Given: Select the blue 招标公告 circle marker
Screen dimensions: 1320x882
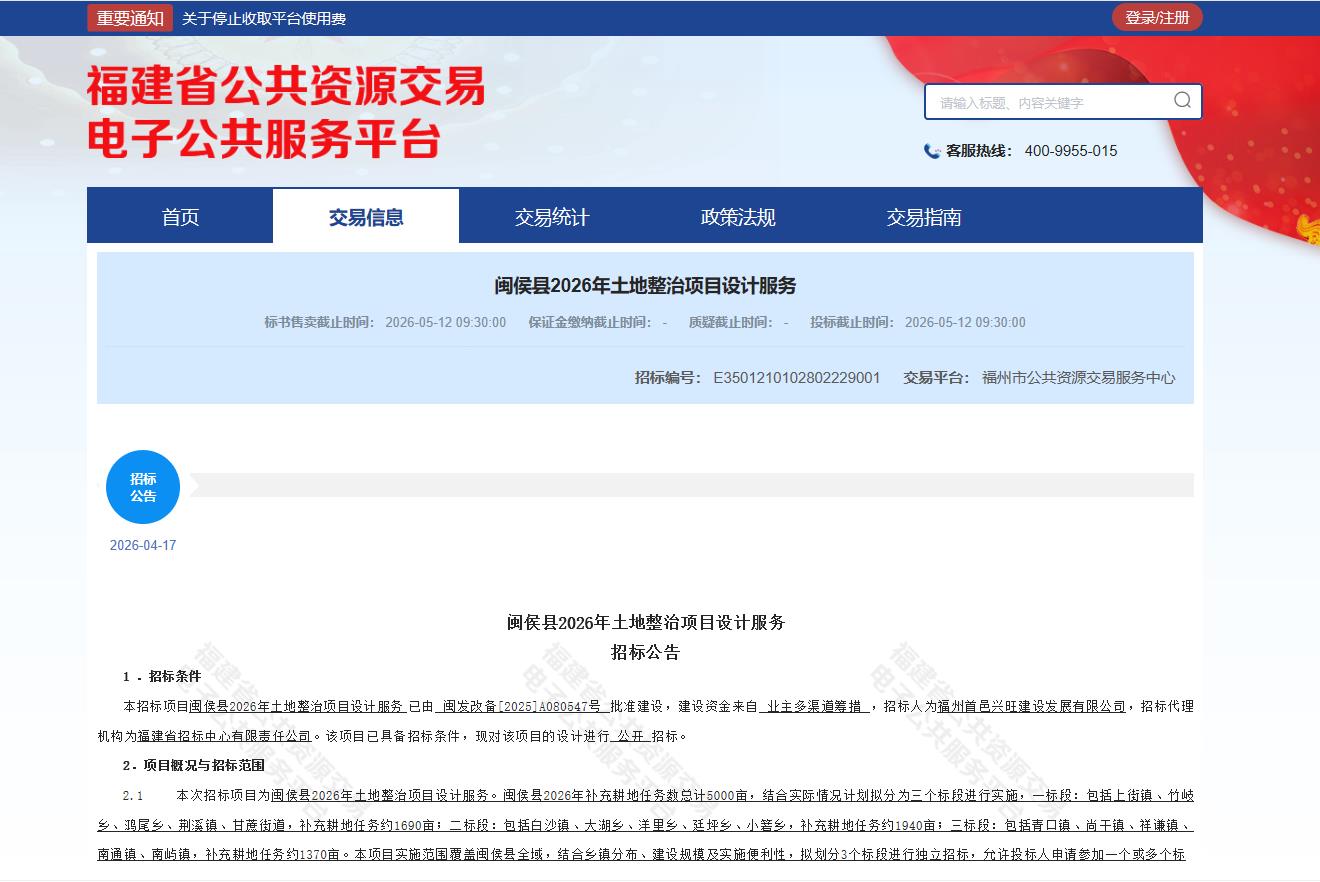Looking at the screenshot, I should [x=143, y=487].
